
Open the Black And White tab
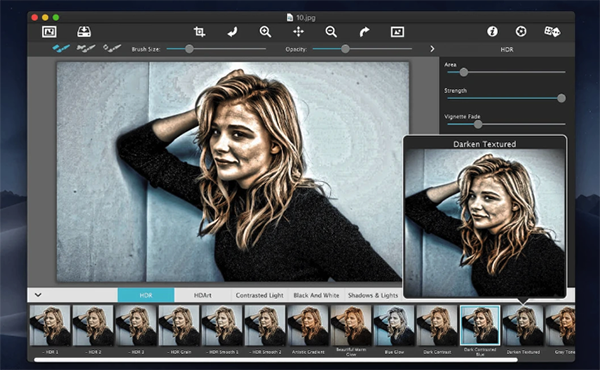[x=316, y=295]
